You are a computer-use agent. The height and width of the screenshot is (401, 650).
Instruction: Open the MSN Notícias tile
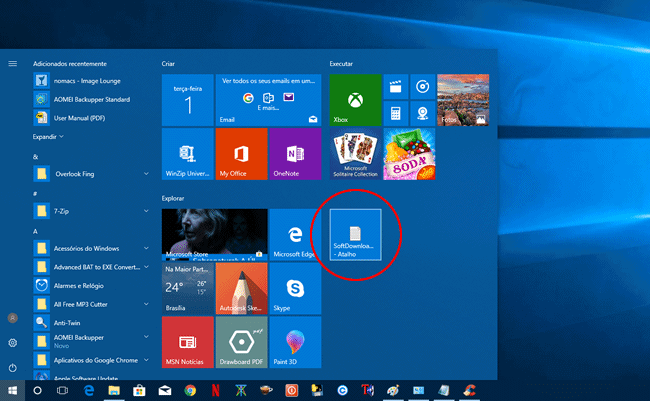coord(187,342)
